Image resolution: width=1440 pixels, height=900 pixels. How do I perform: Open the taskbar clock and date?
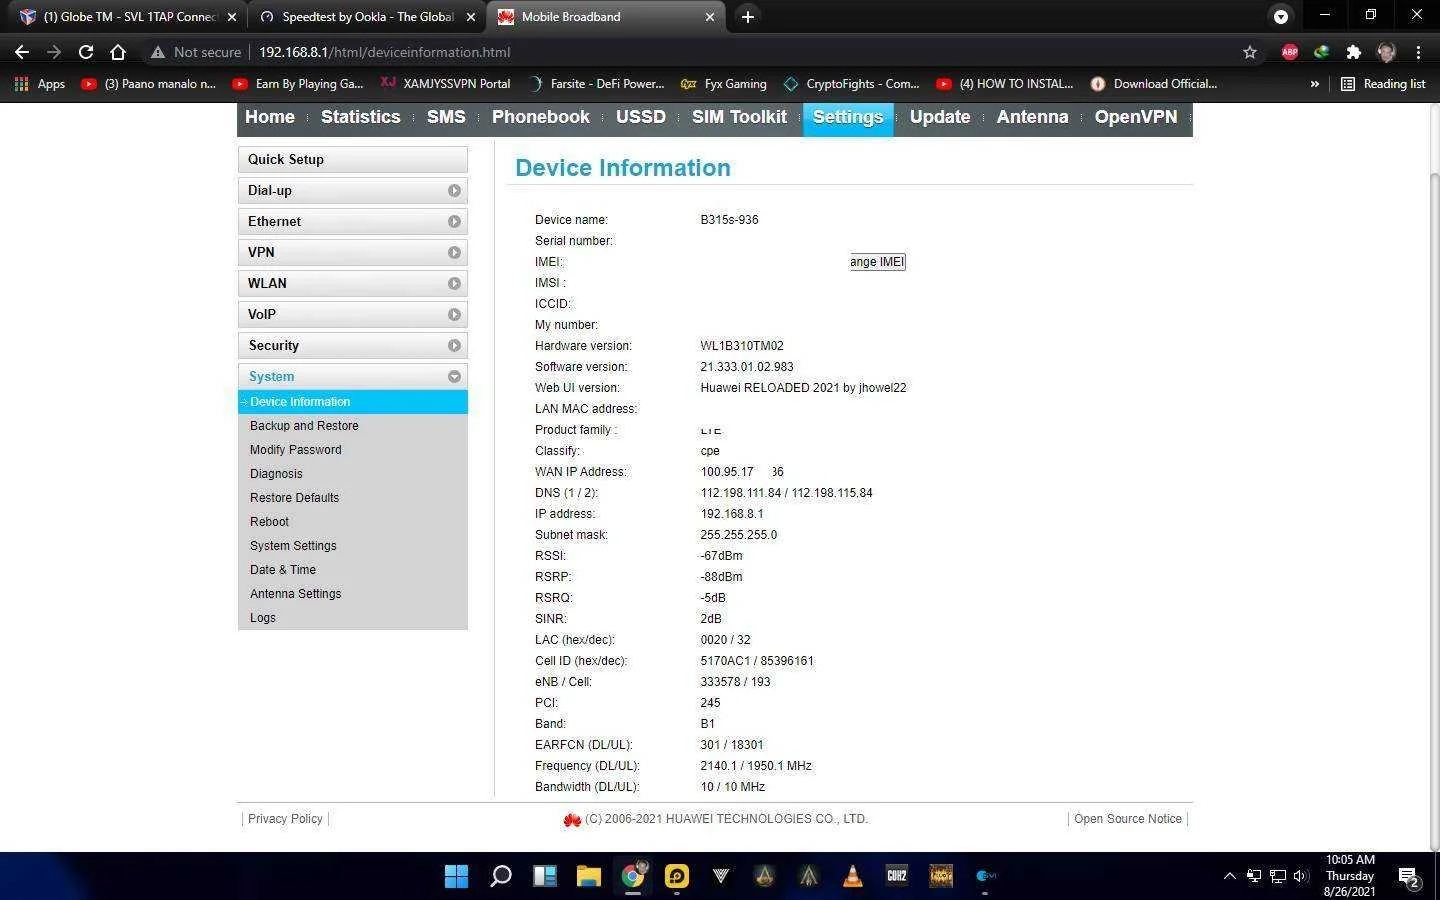1349,876
